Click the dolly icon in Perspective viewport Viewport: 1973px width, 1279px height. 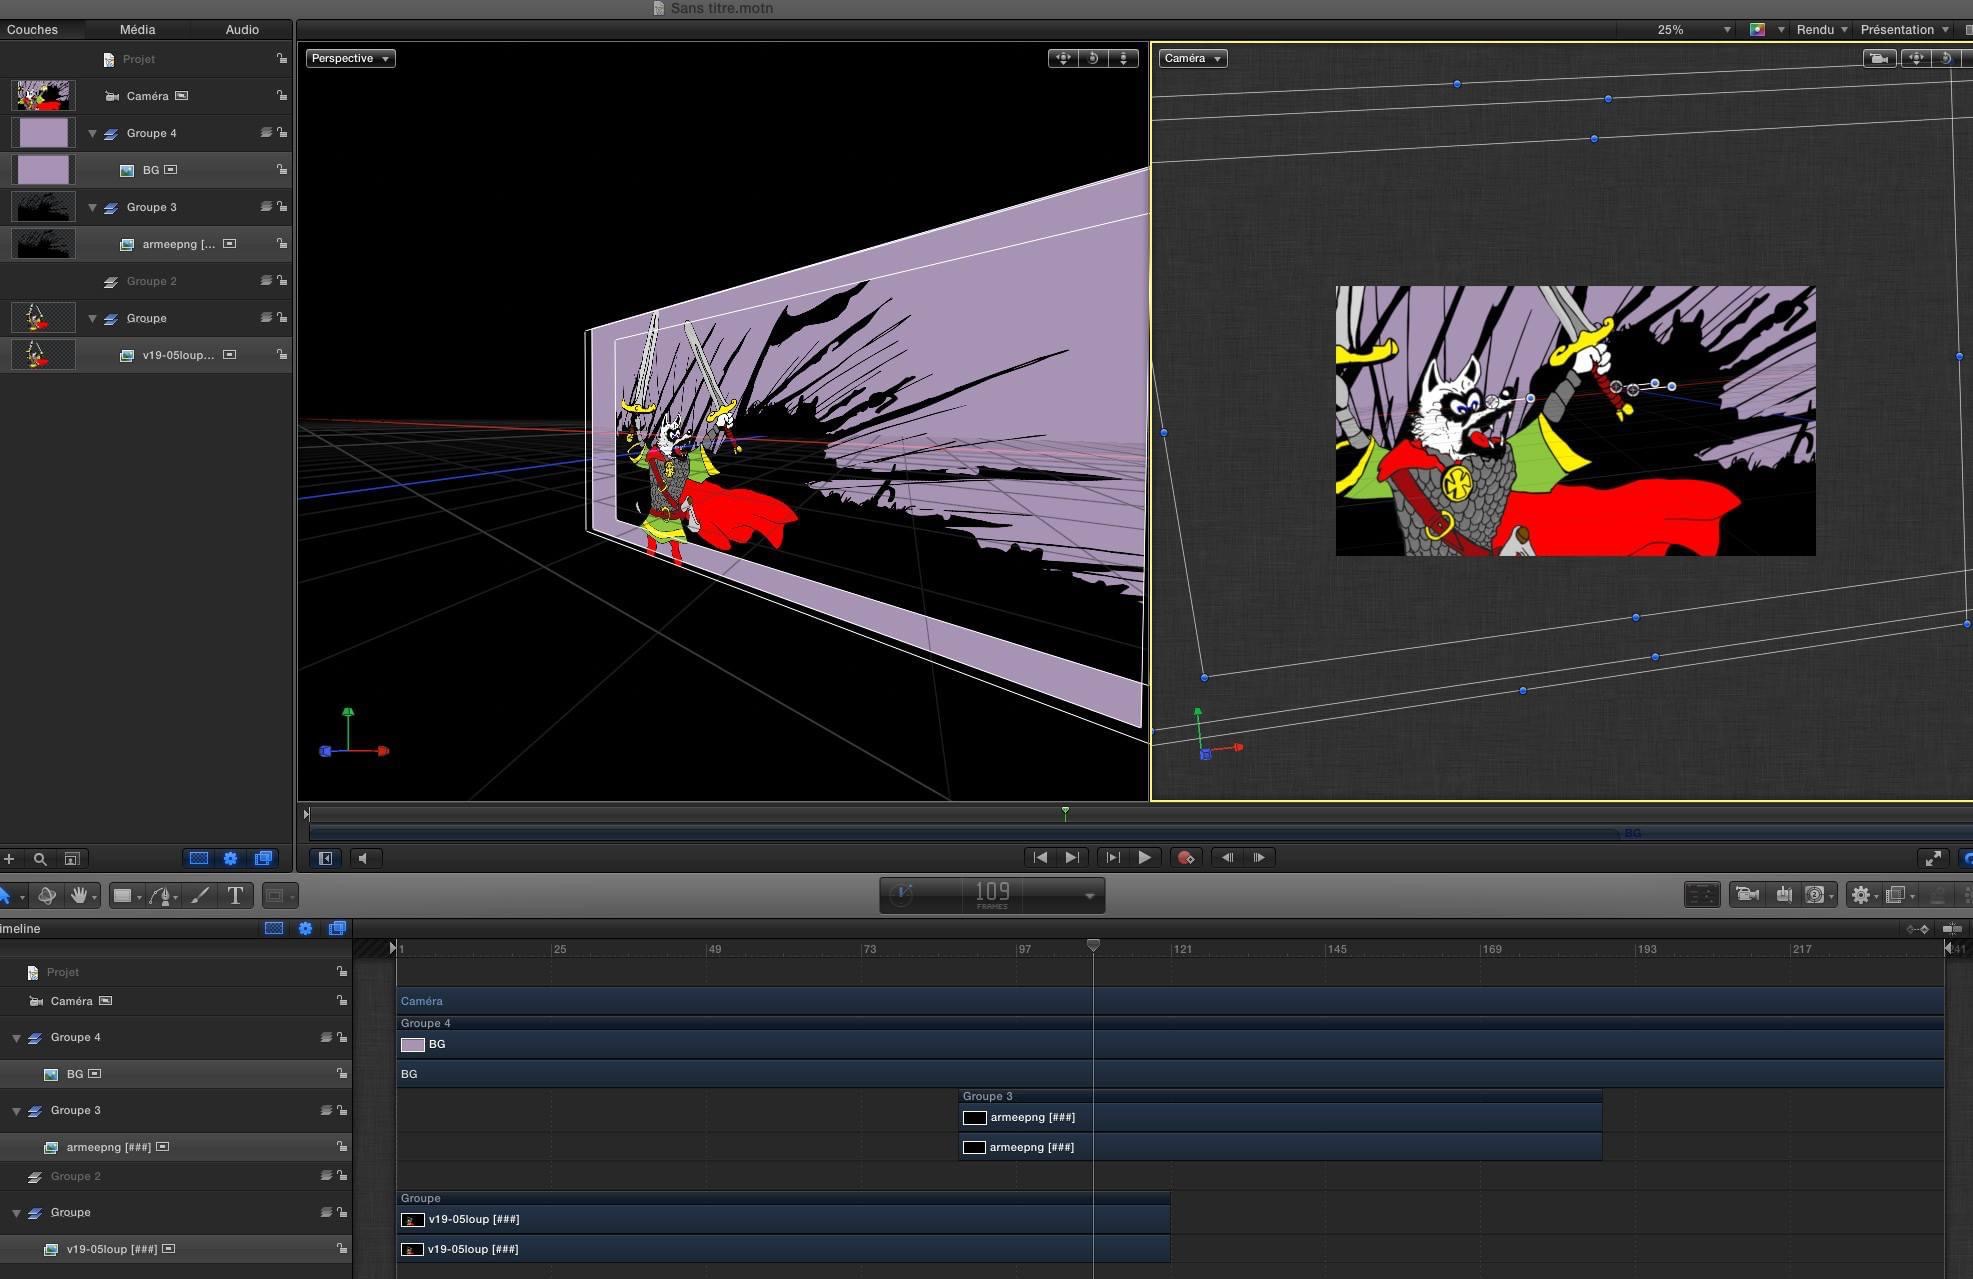pos(1124,58)
